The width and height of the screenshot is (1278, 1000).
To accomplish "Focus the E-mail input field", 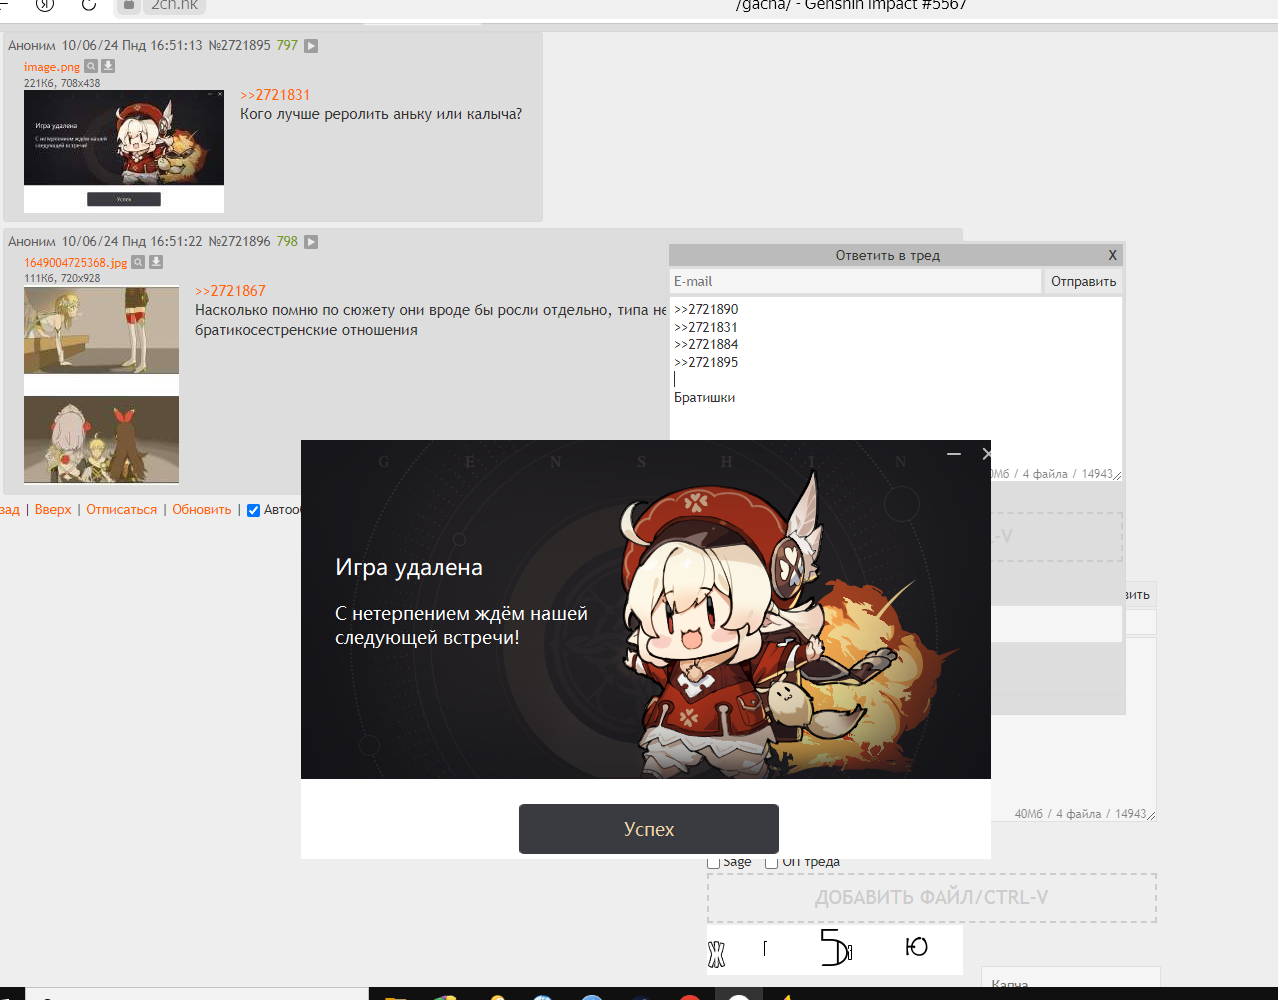I will click(x=855, y=281).
